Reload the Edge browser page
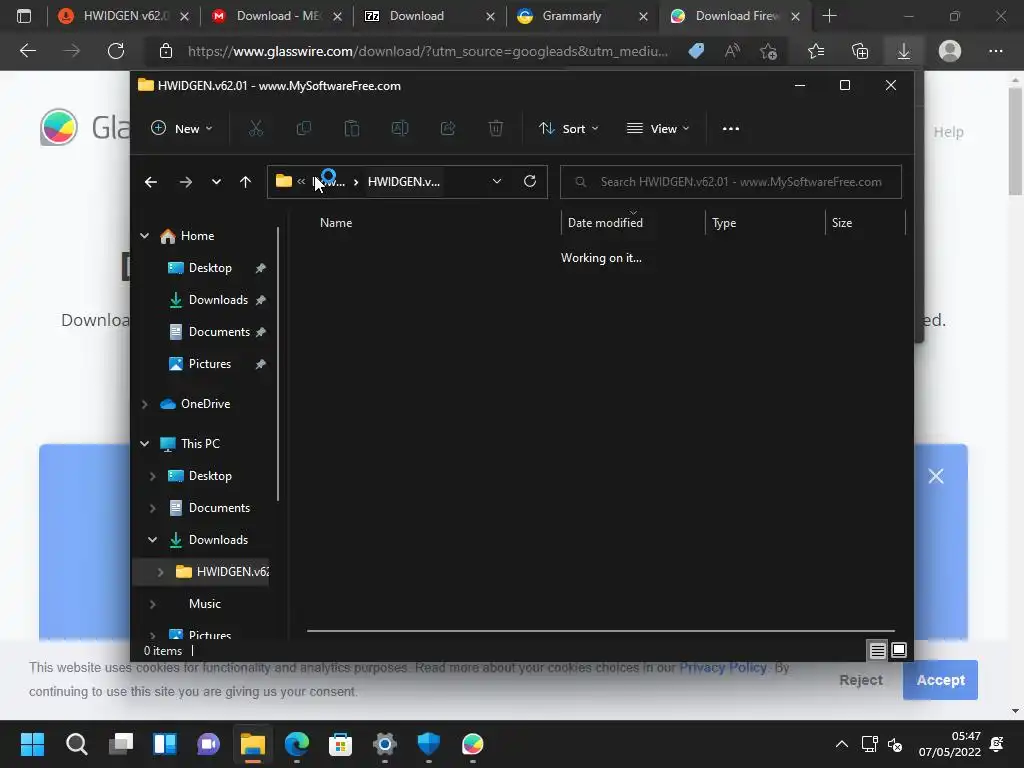The height and width of the screenshot is (768, 1024). pos(116,51)
